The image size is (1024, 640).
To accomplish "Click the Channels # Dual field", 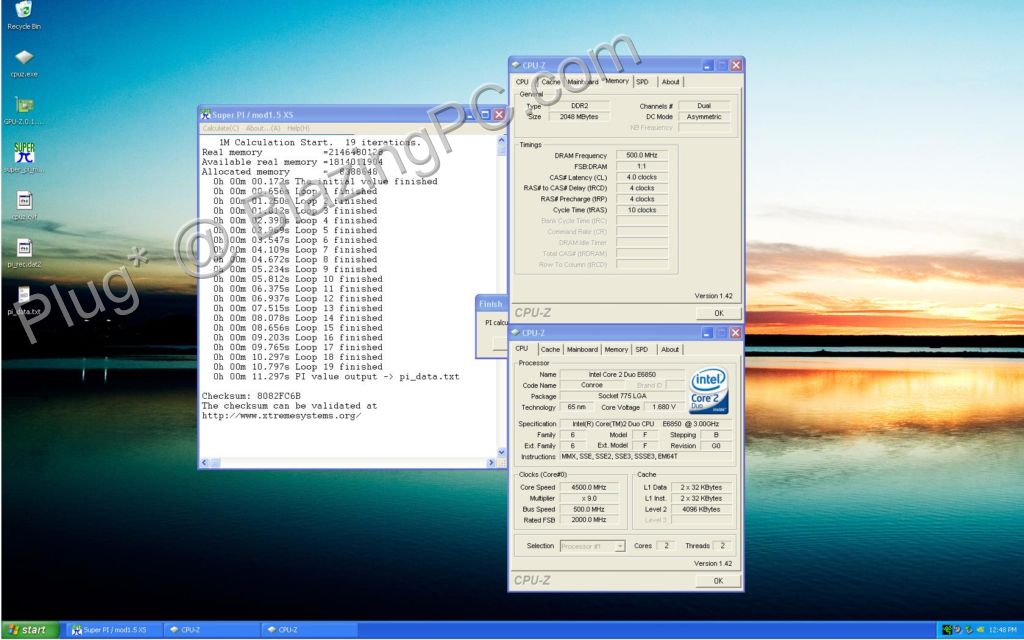I will [x=704, y=105].
